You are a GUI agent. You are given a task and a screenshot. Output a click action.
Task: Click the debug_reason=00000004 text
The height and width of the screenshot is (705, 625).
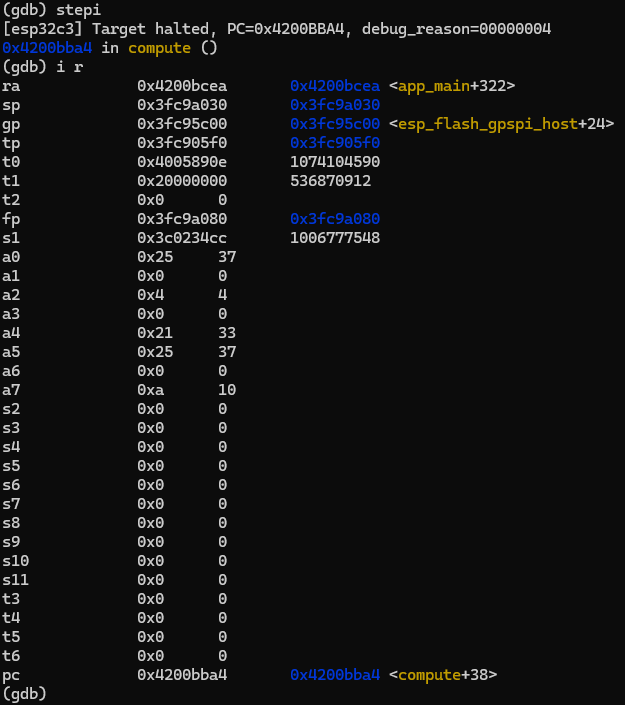point(456,29)
